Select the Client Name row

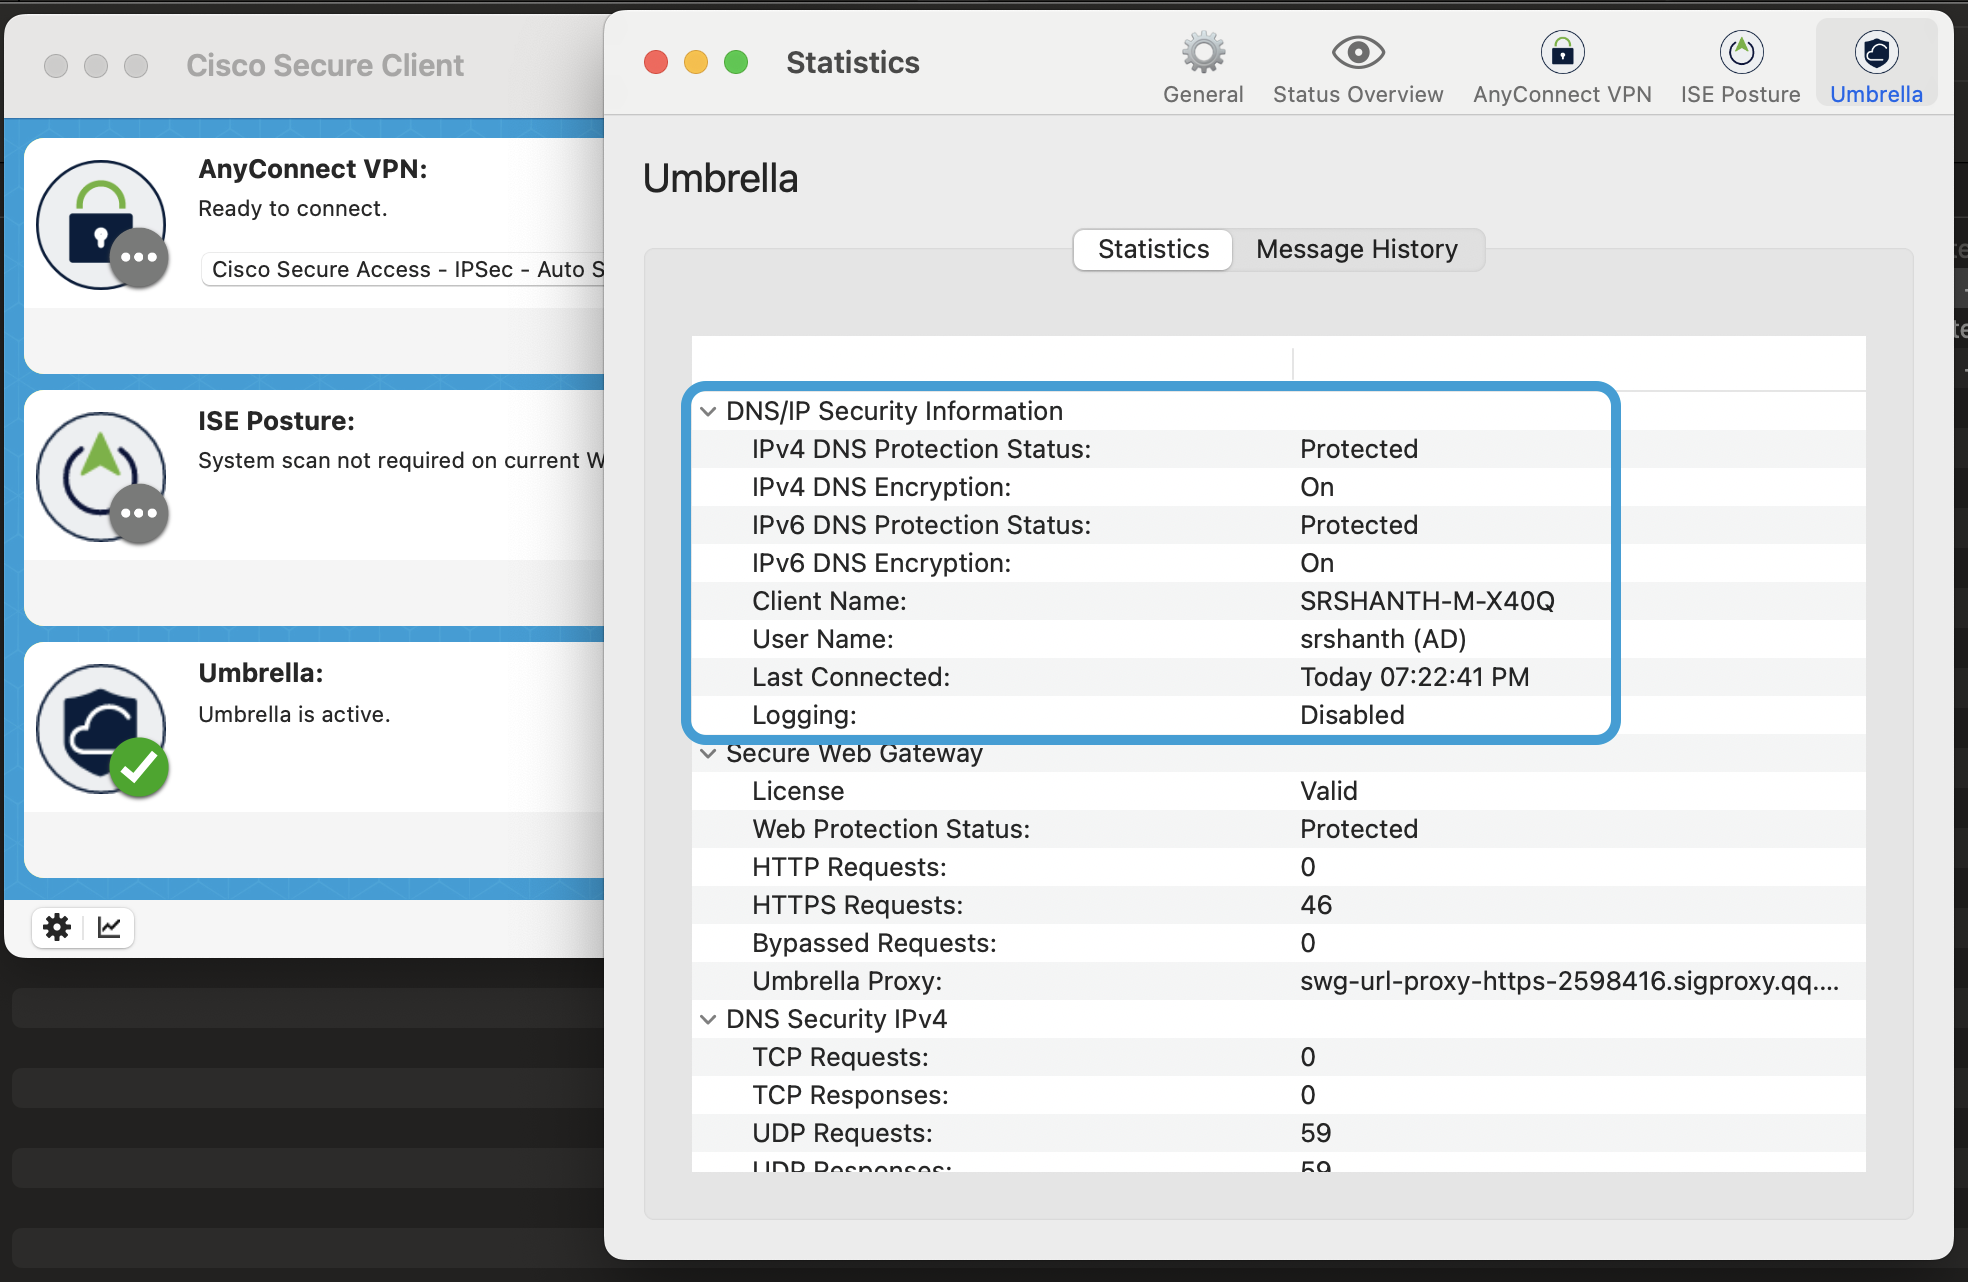coord(1278,601)
